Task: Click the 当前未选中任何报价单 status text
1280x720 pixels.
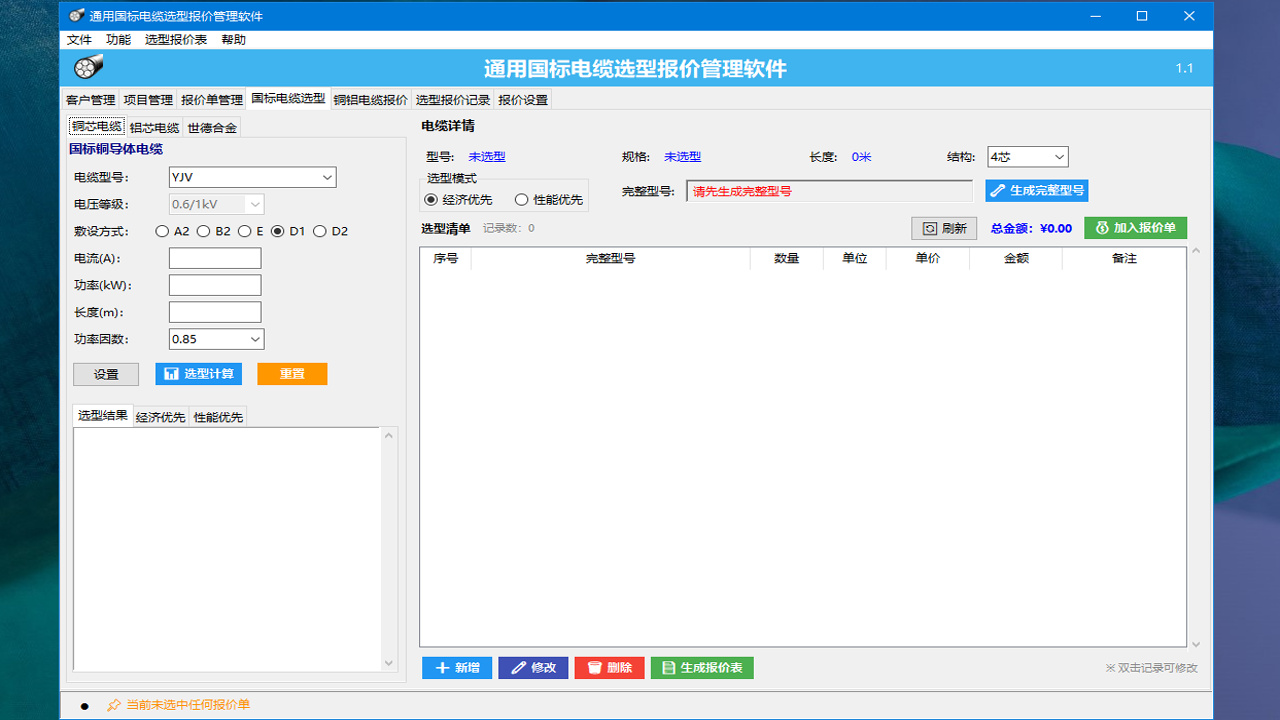Action: coord(188,705)
